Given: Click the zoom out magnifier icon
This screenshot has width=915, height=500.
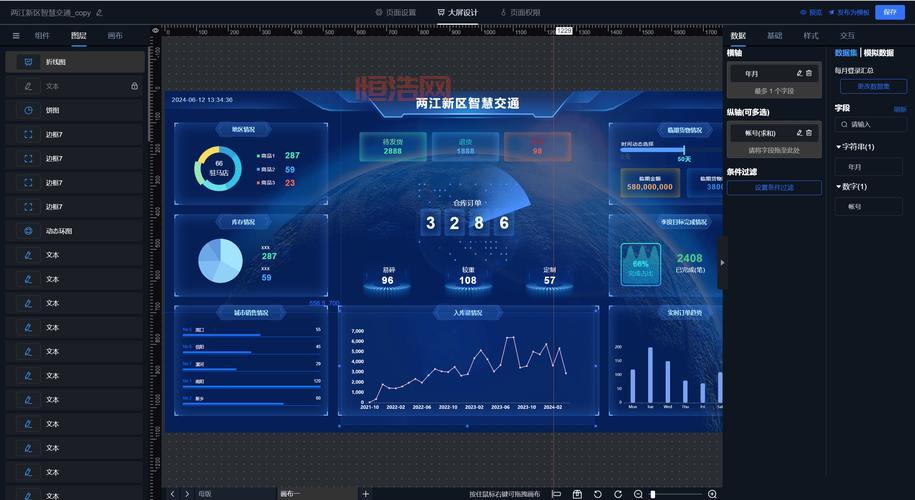Looking at the screenshot, I should pyautogui.click(x=638, y=494).
